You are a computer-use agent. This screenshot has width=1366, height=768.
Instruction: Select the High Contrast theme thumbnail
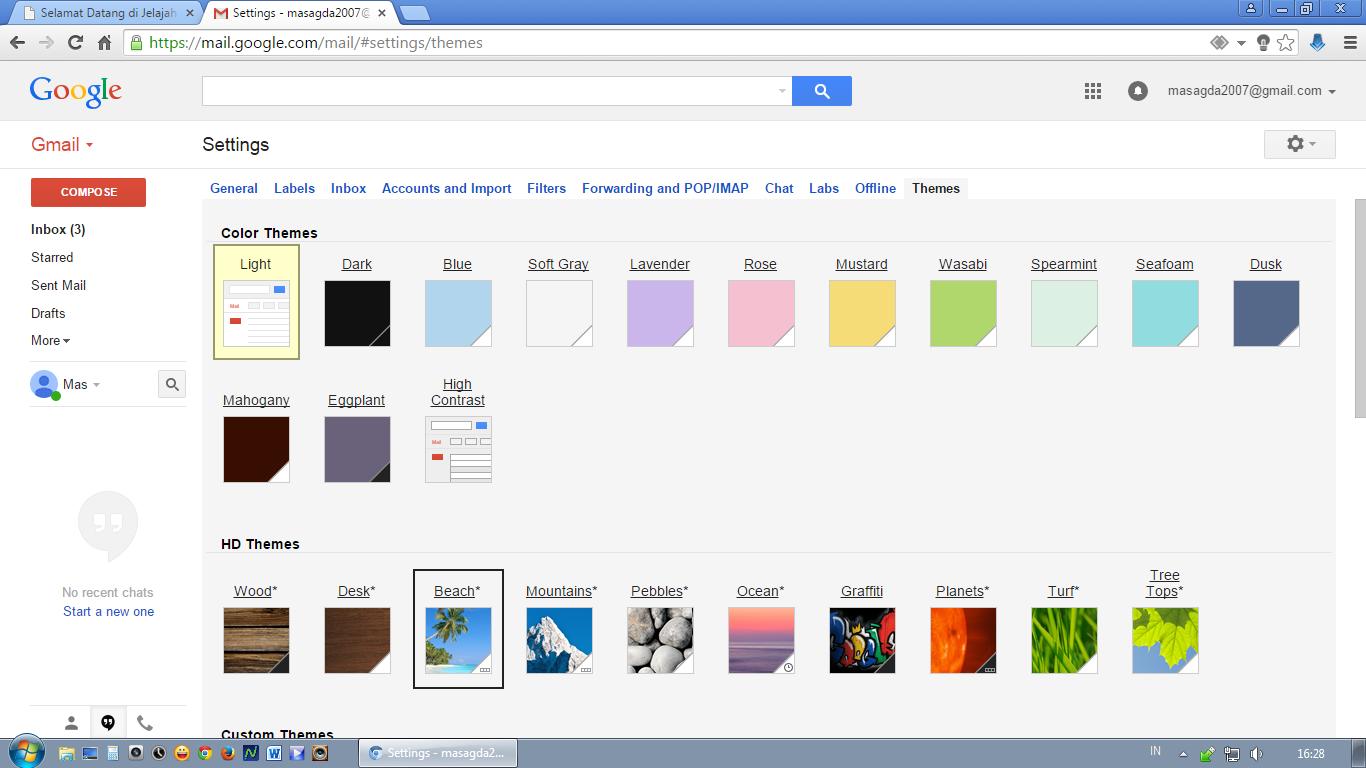458,449
